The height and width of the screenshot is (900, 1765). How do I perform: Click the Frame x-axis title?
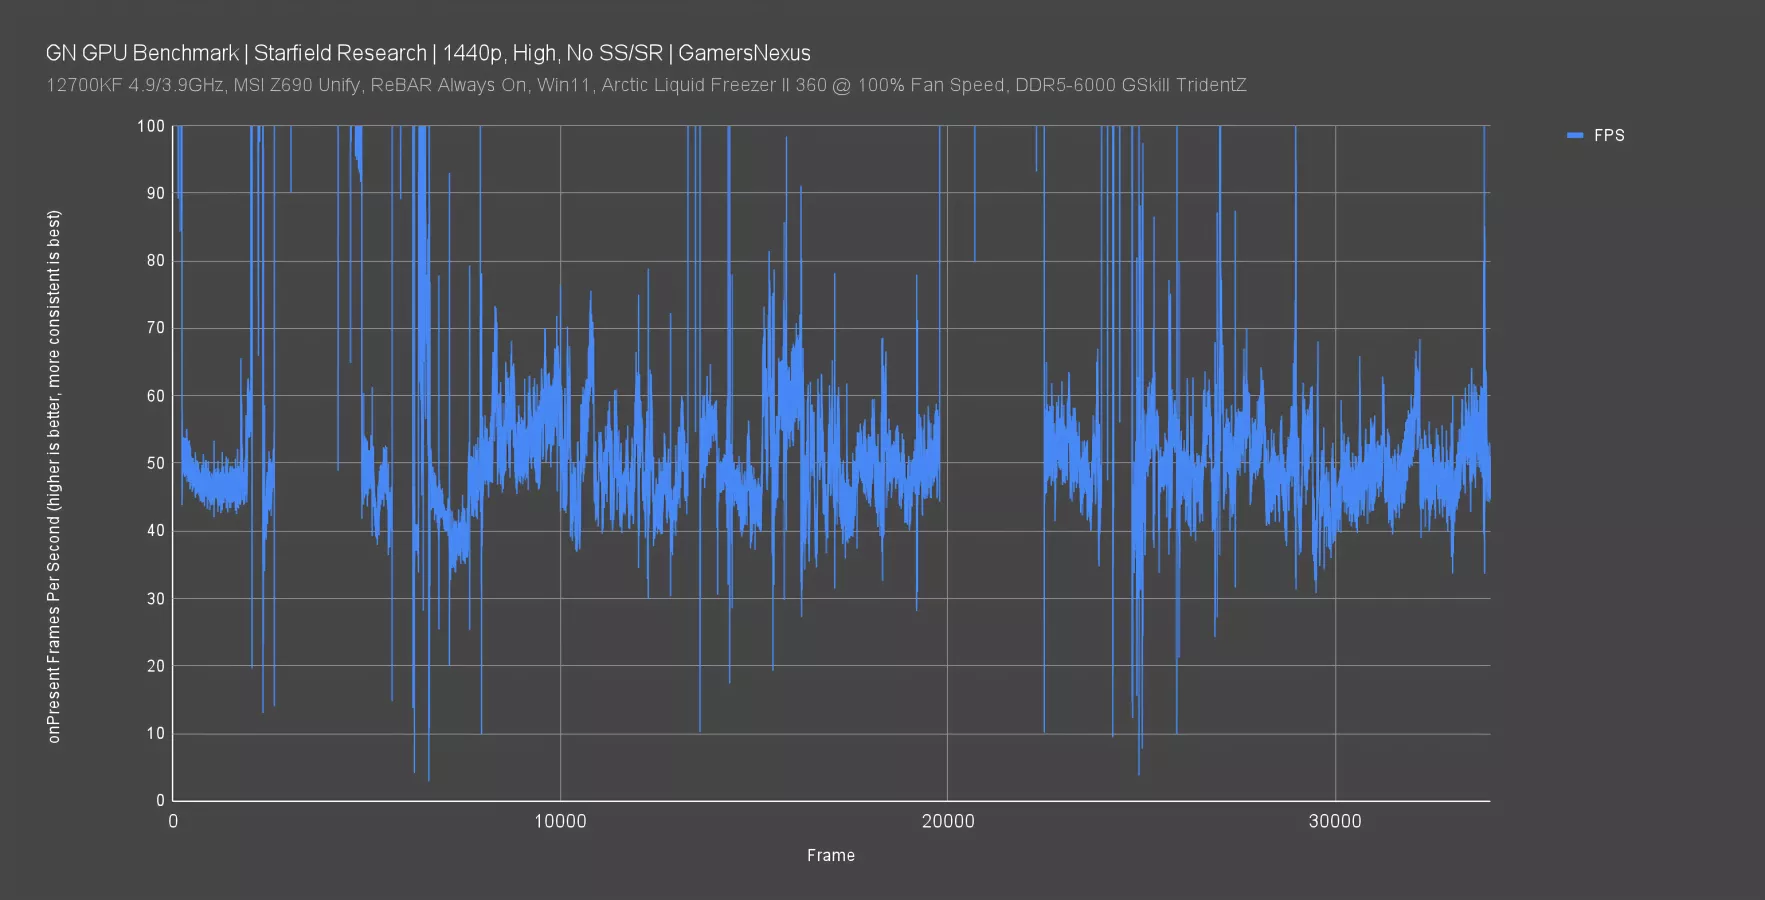coord(831,855)
